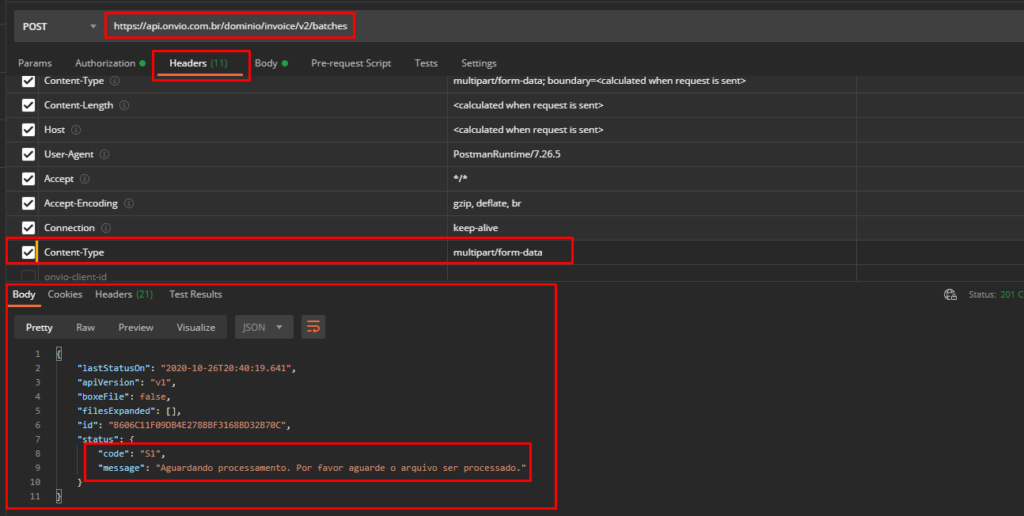1024x516 pixels.
Task: Click info icon beside Host
Action: 76,130
